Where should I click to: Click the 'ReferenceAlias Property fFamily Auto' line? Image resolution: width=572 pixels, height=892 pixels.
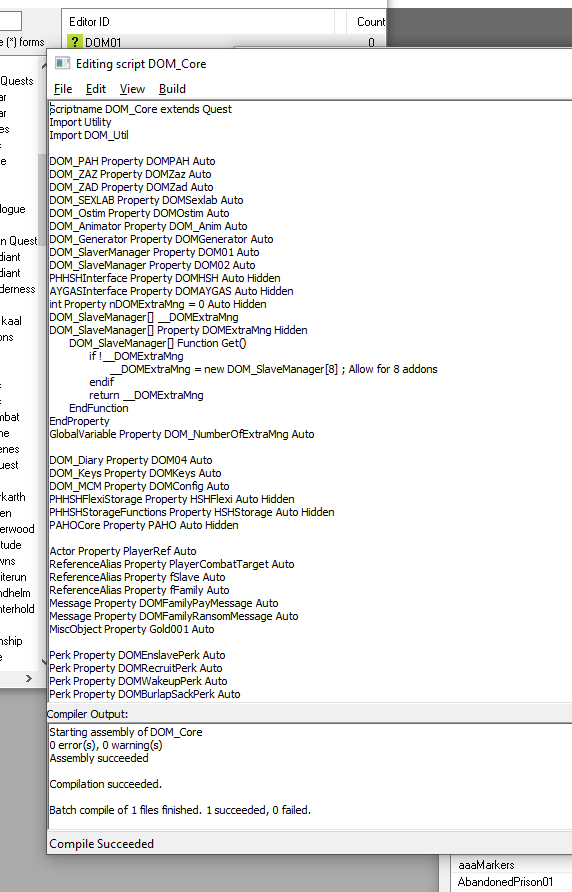point(139,590)
